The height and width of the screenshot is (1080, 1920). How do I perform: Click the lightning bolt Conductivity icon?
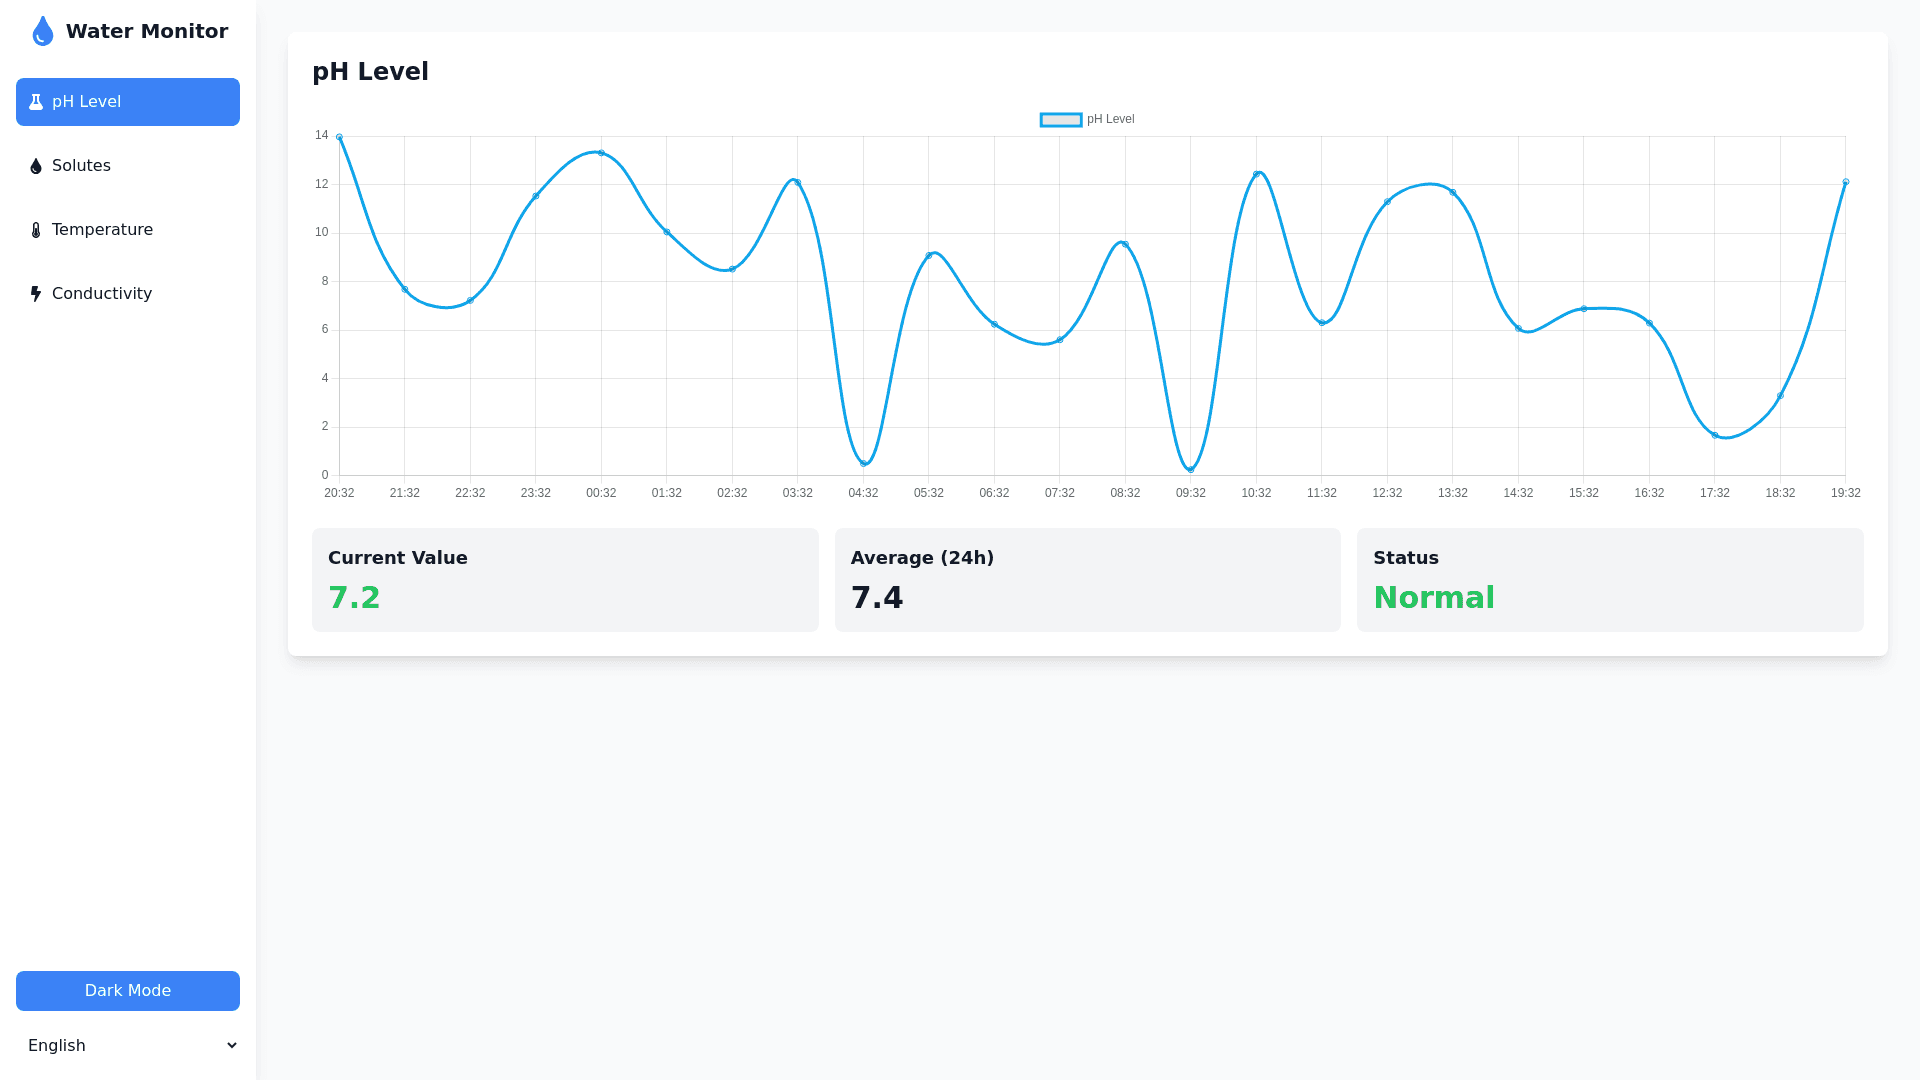36,294
